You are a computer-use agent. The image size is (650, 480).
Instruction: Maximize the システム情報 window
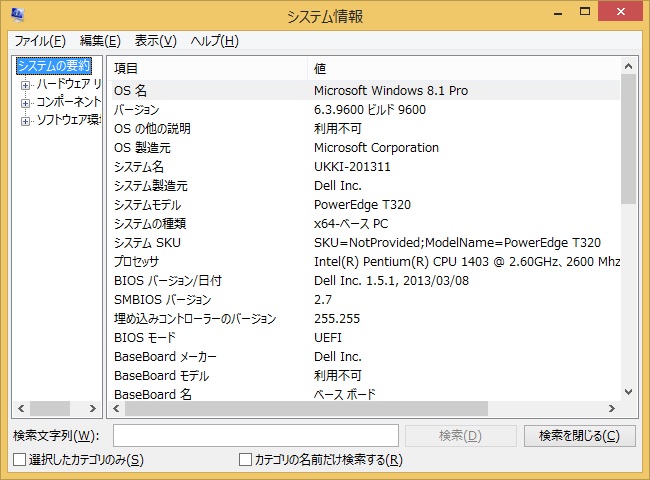585,12
